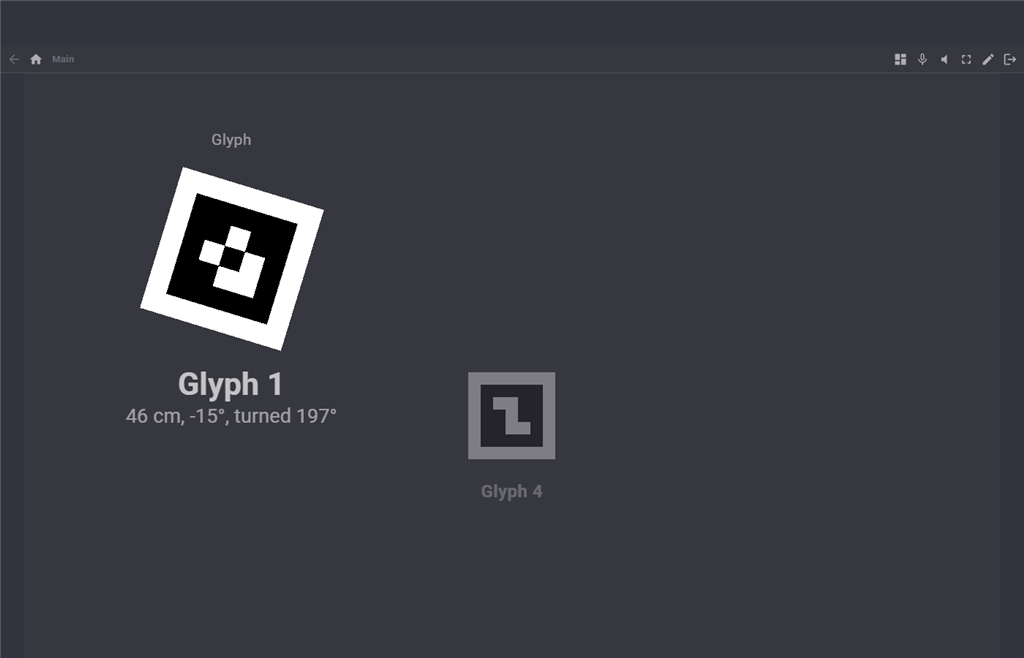Log out using the exit icon

1010,59
